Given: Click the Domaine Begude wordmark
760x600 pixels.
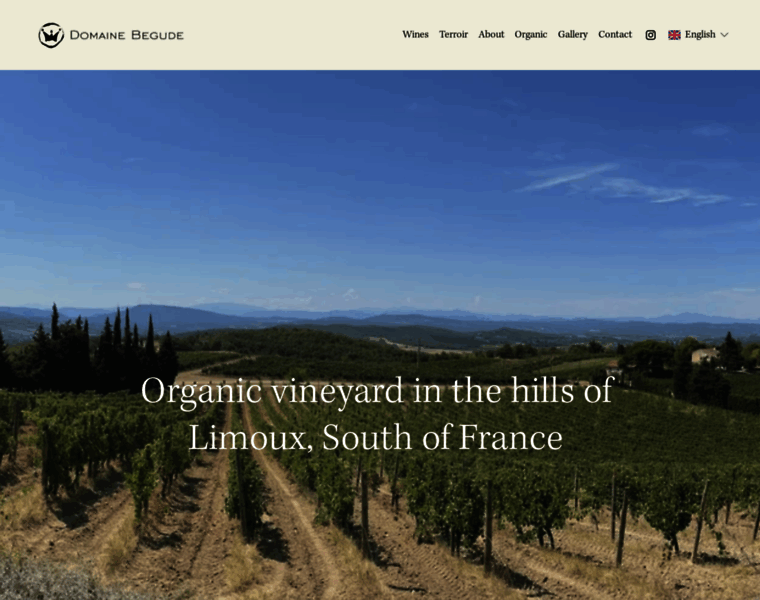Looking at the screenshot, I should coord(127,35).
